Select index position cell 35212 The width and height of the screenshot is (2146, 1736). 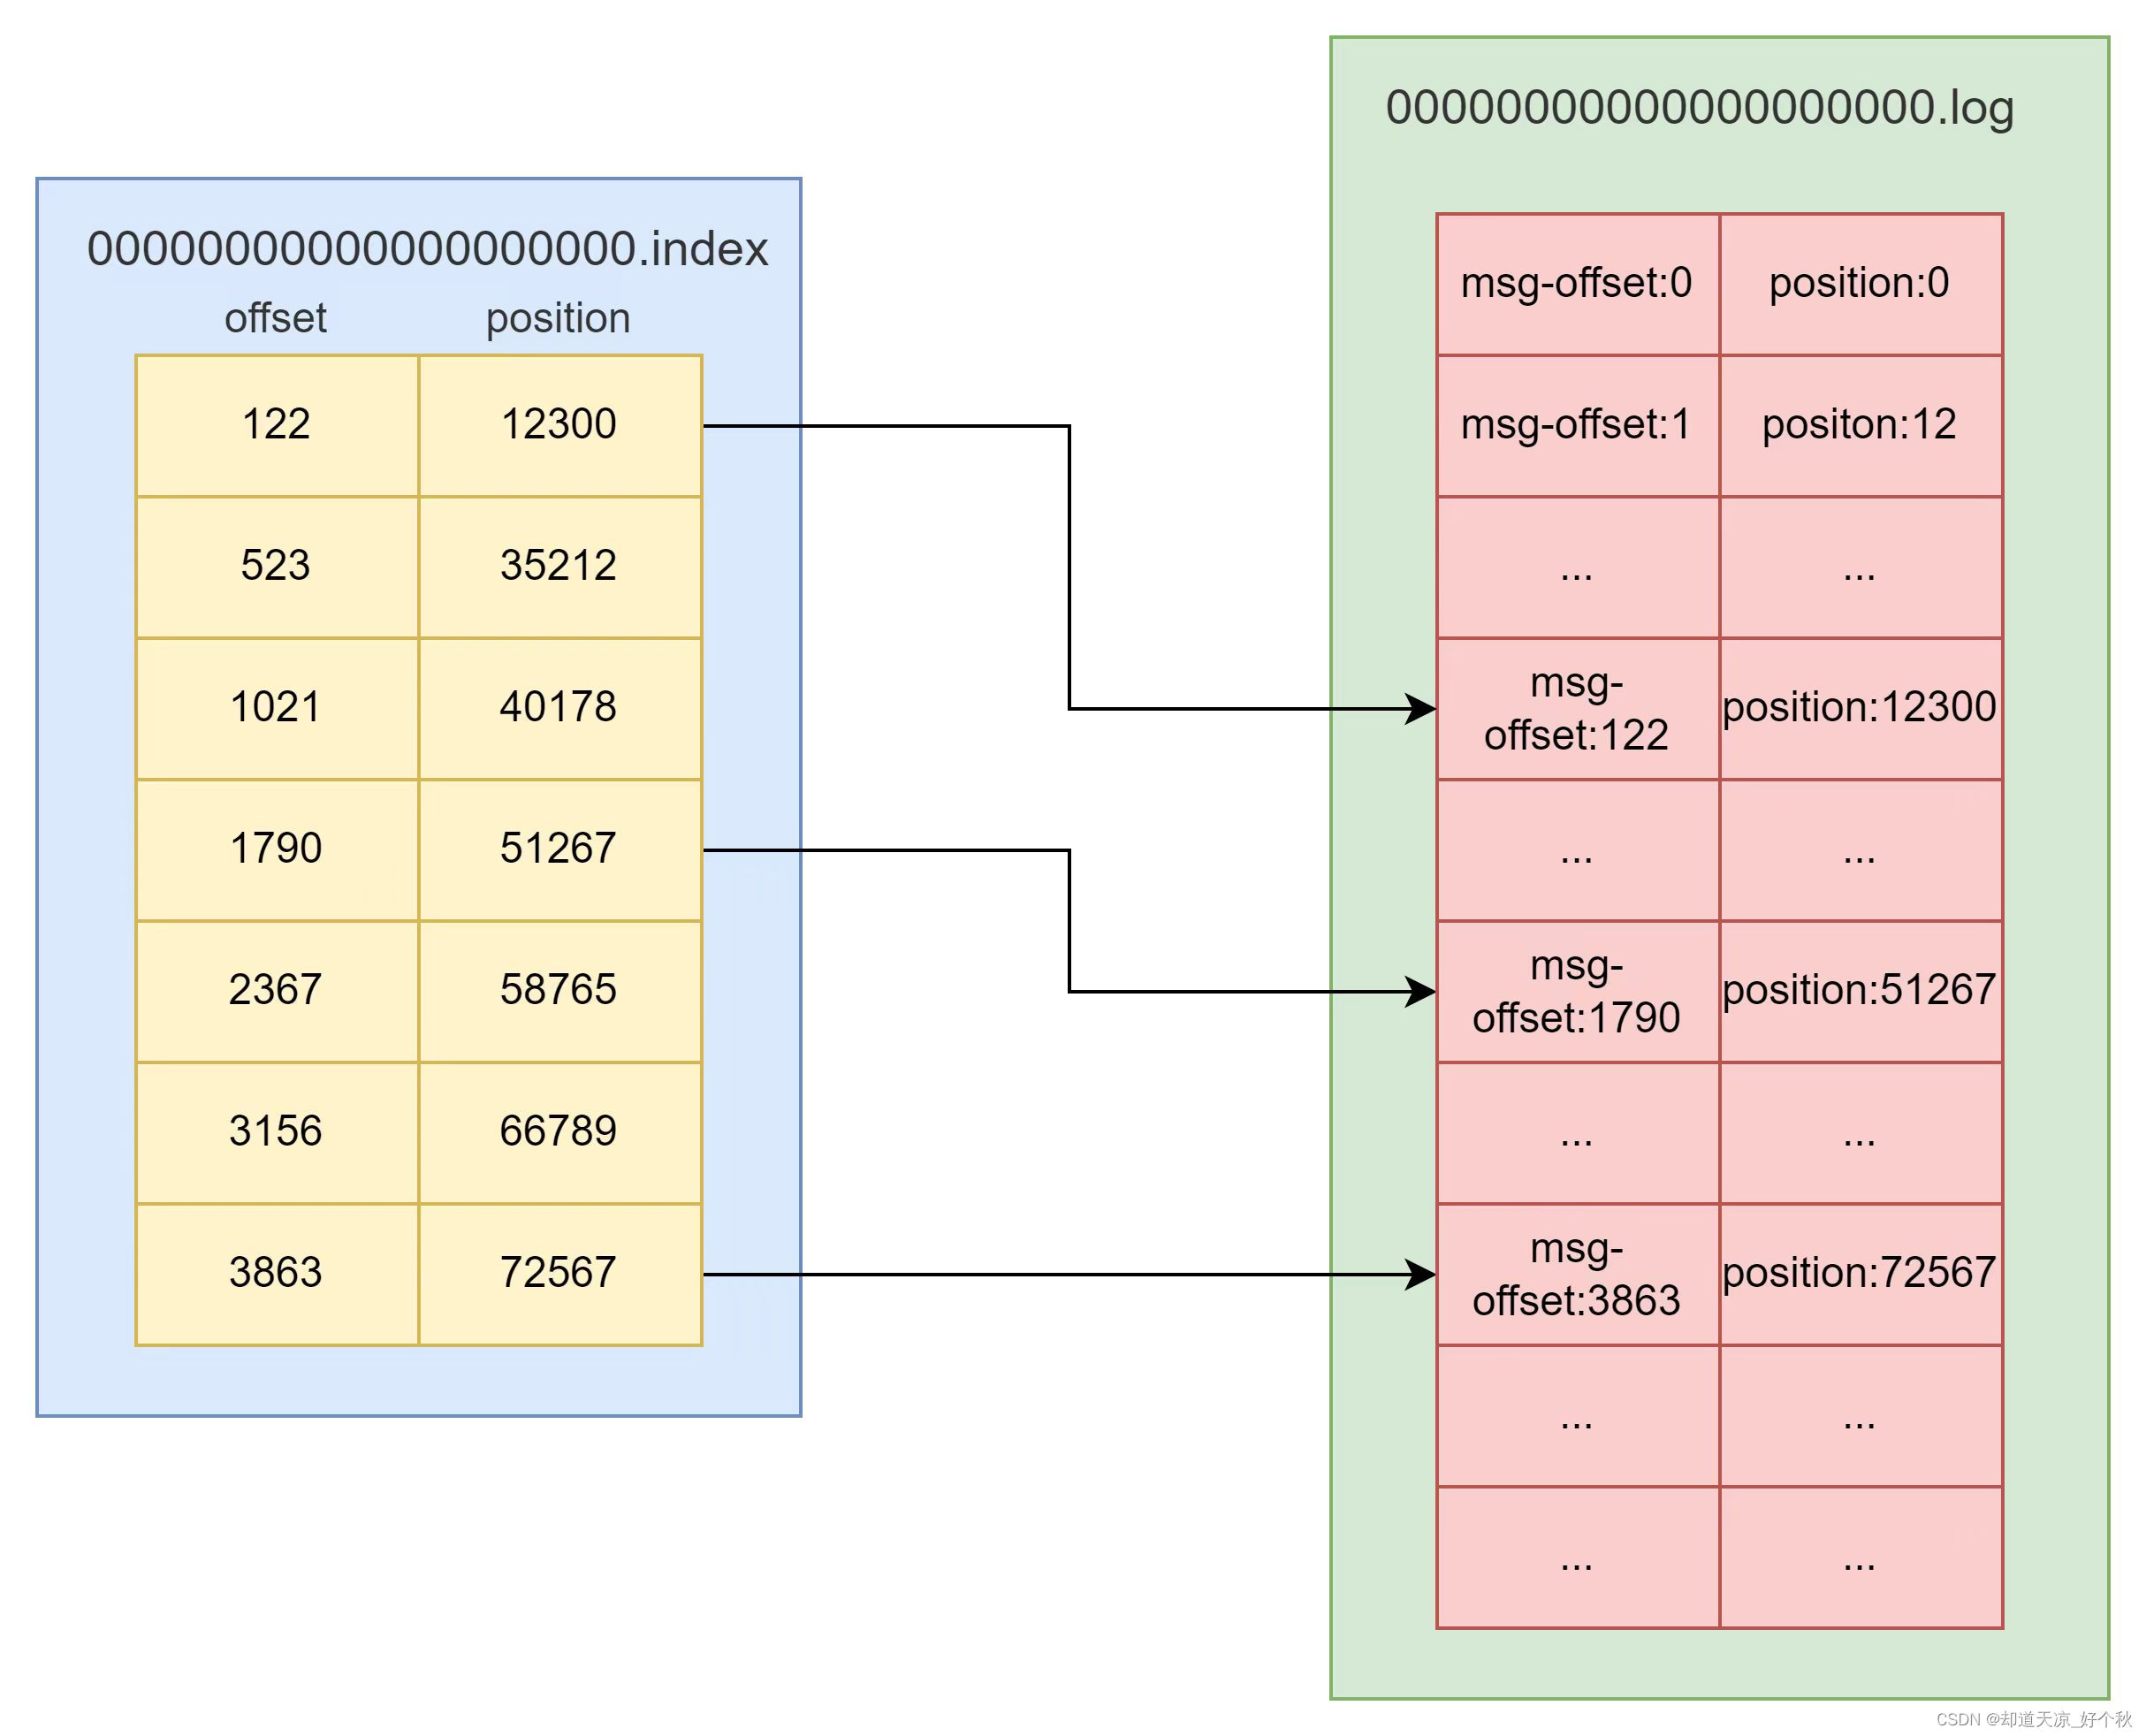[560, 567]
